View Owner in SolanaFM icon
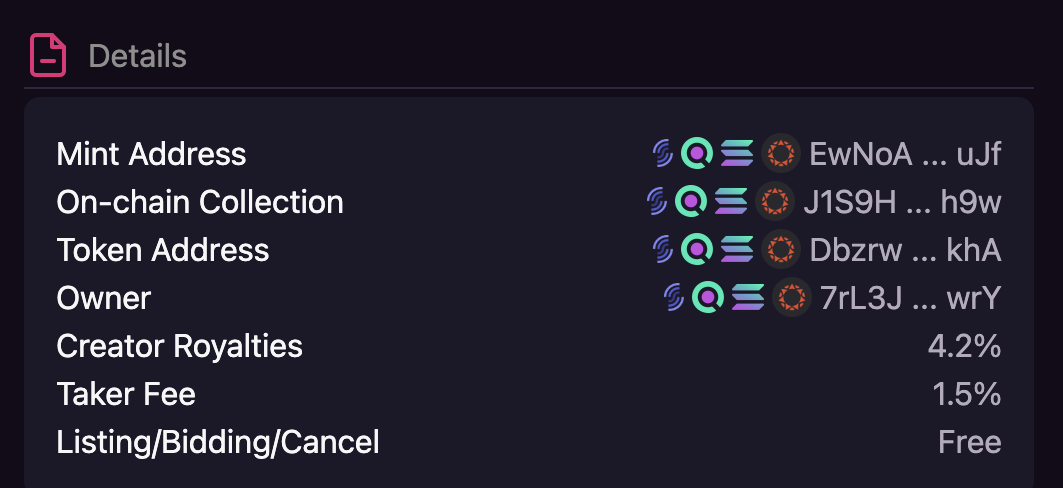The width and height of the screenshot is (1063, 488). click(673, 297)
